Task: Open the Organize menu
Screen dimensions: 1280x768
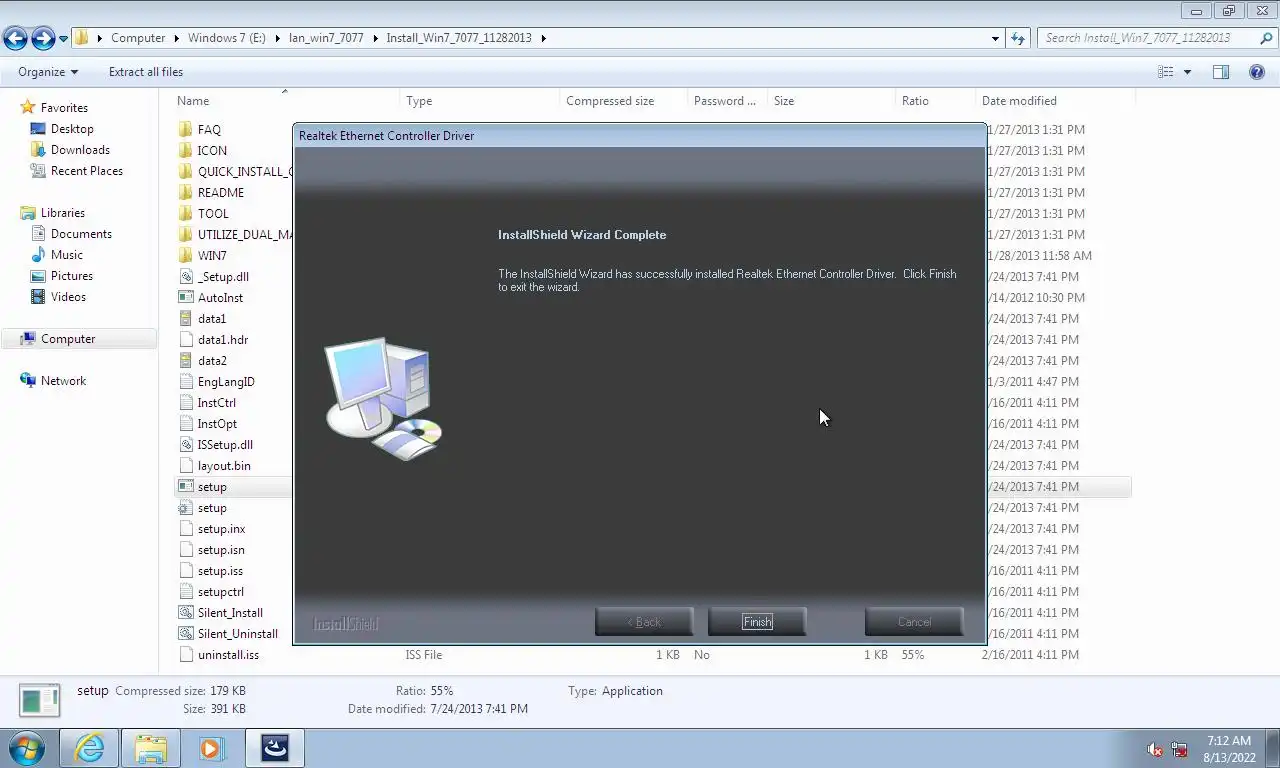Action: pos(48,72)
